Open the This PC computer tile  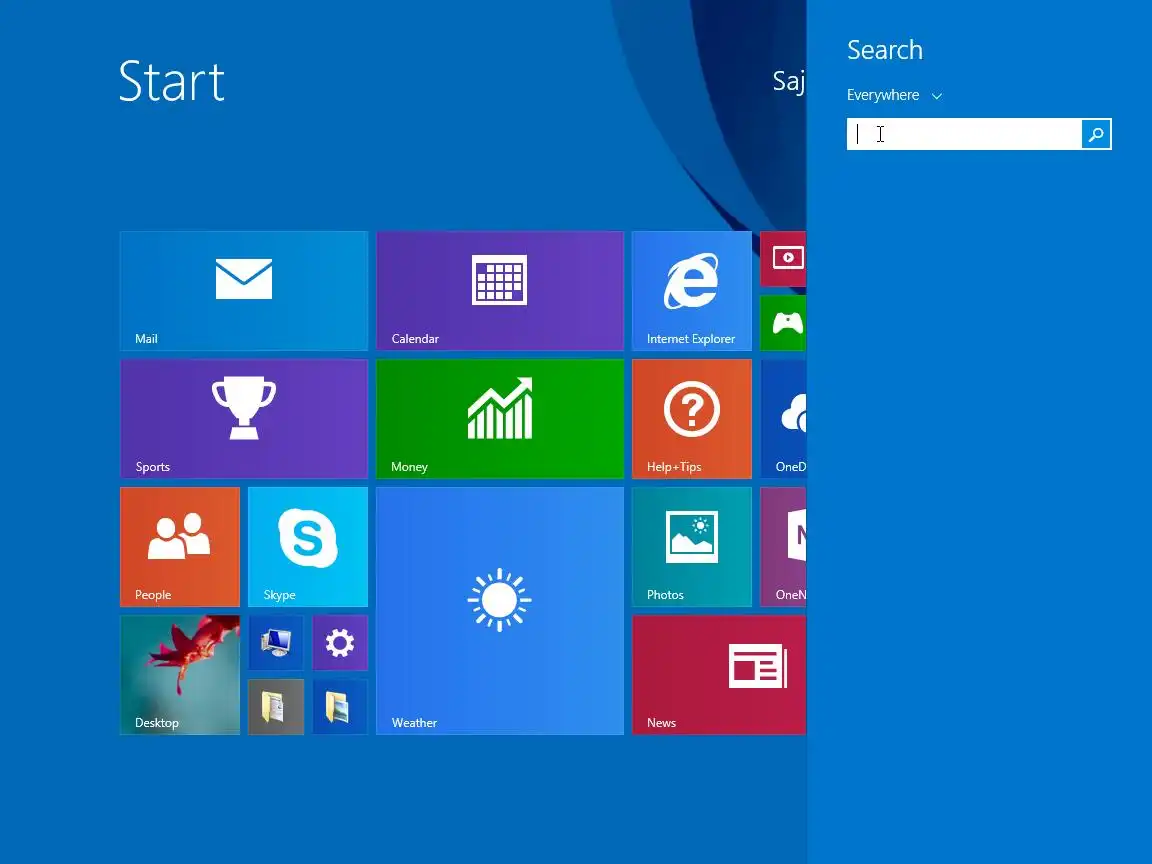[x=276, y=643]
